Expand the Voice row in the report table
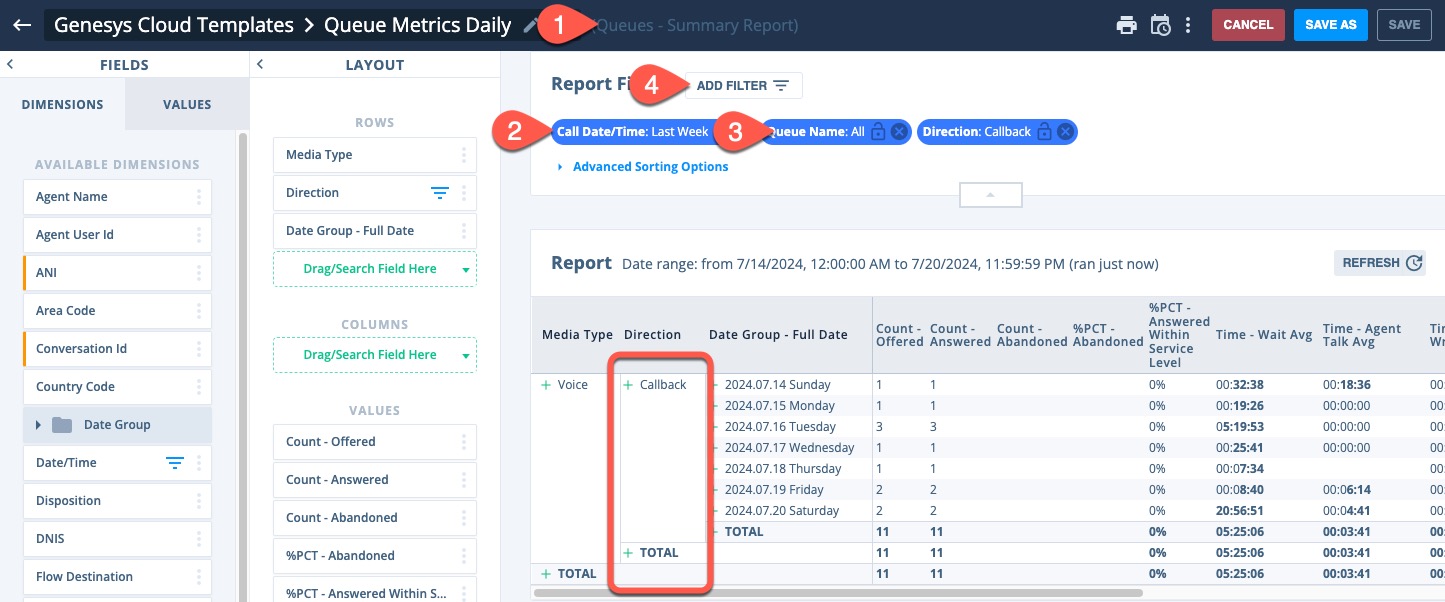The height and width of the screenshot is (602, 1445). point(546,384)
